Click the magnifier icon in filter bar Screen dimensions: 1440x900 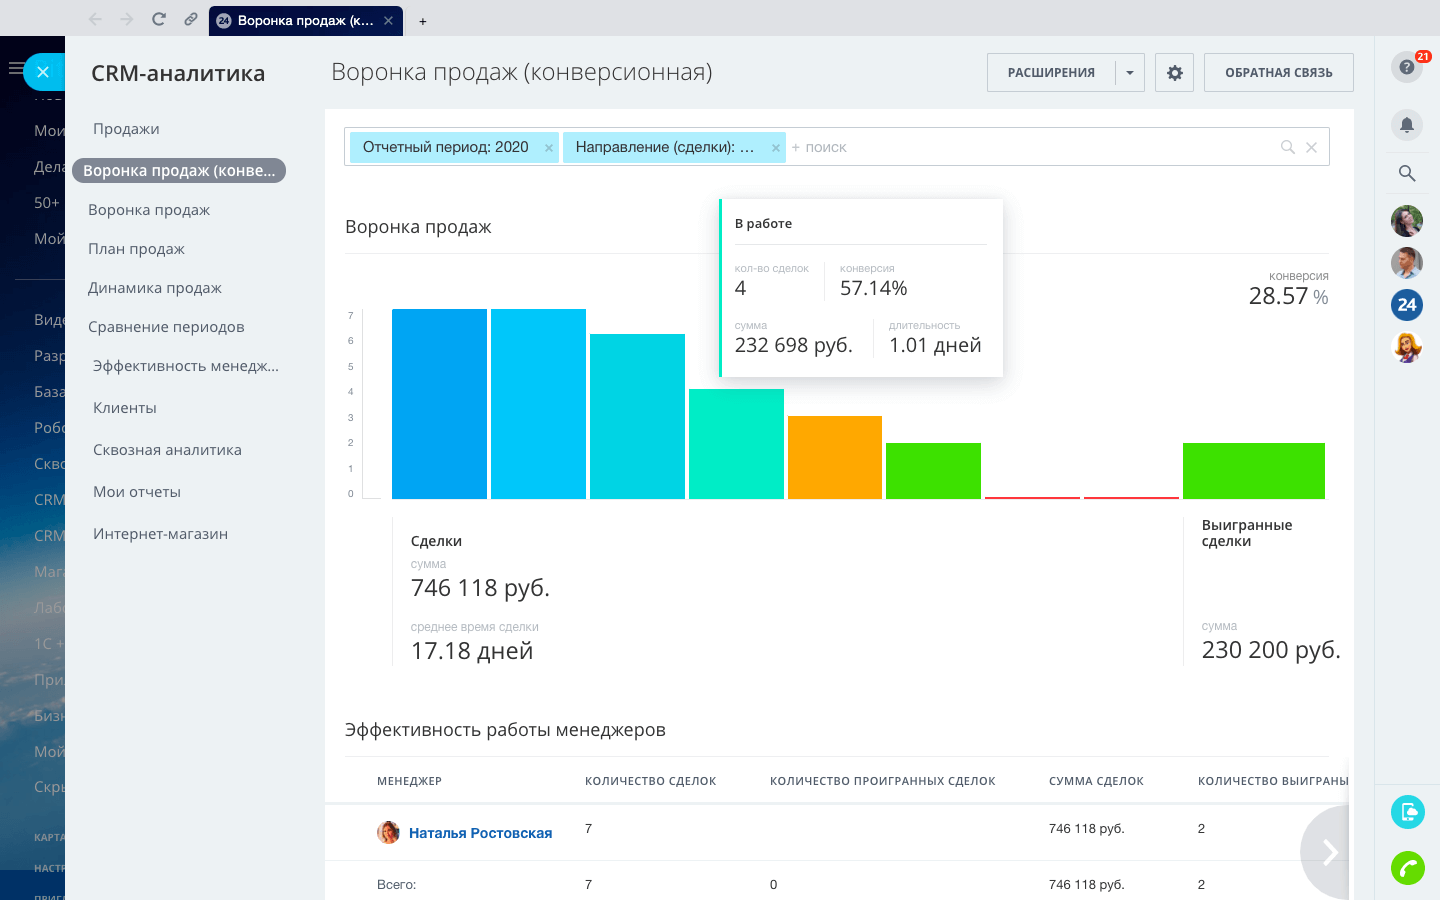coord(1288,147)
